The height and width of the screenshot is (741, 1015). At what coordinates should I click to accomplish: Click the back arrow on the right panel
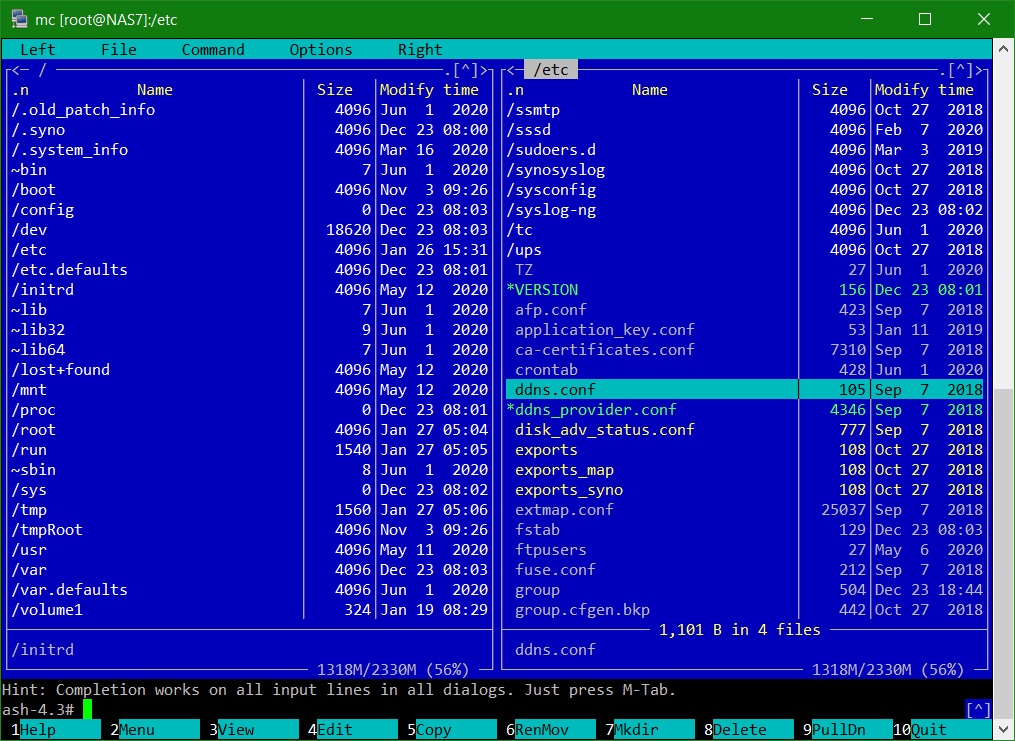tap(511, 70)
